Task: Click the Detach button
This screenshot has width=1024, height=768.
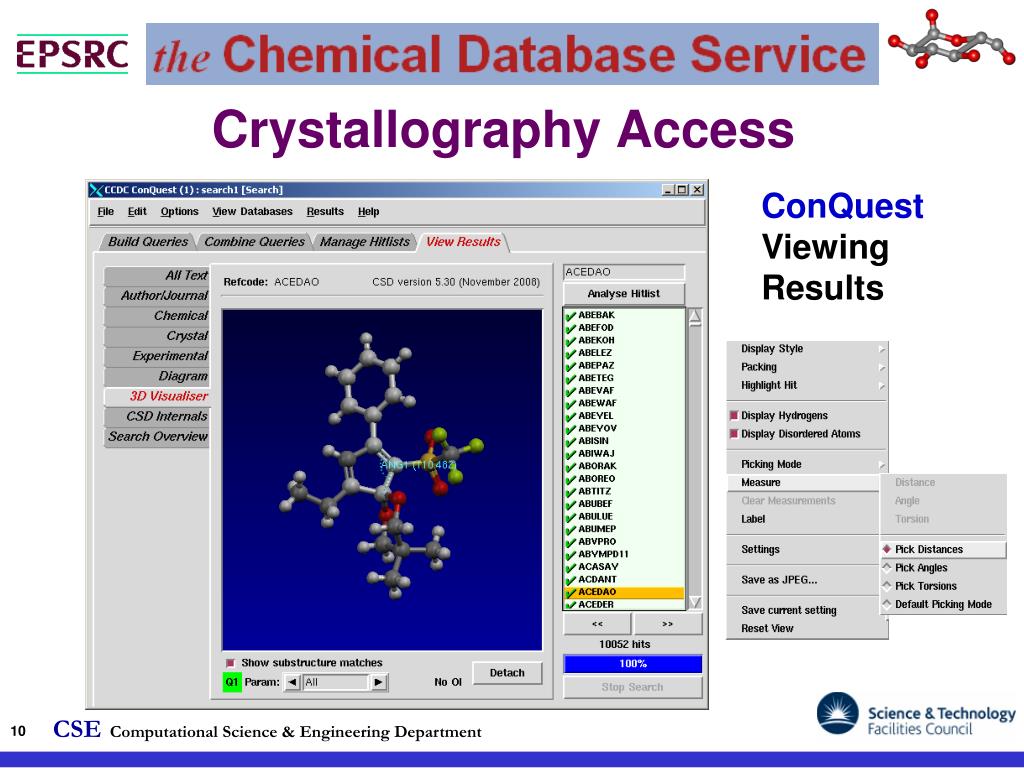Action: coord(507,673)
